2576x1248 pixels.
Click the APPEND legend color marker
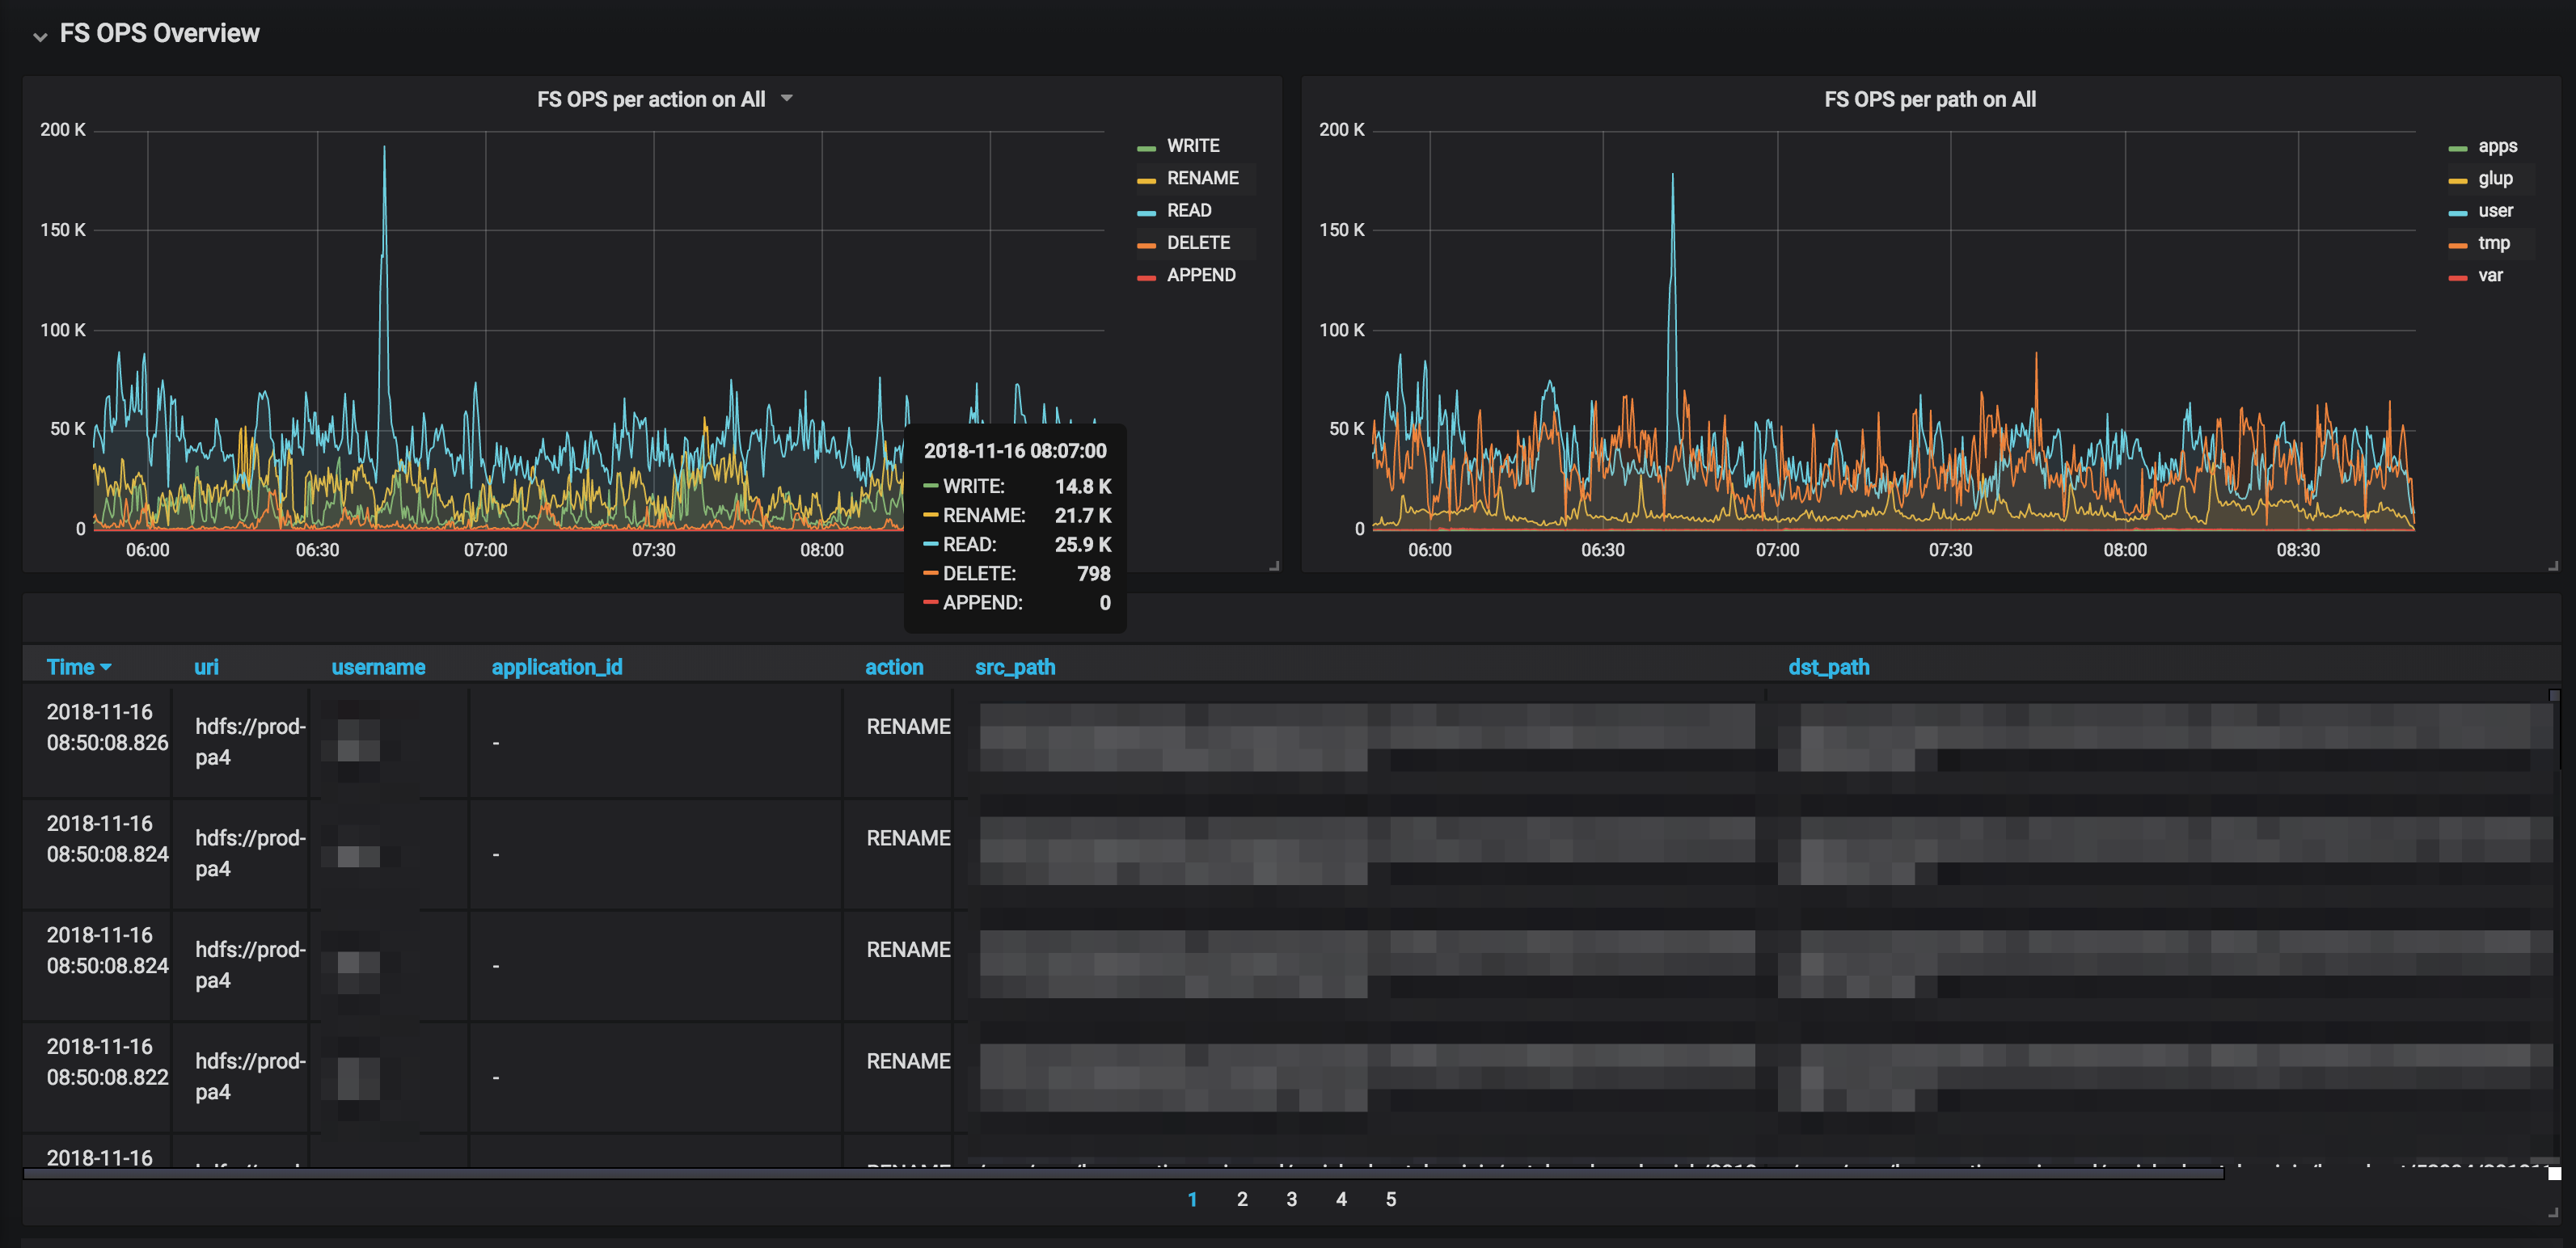pos(1146,277)
